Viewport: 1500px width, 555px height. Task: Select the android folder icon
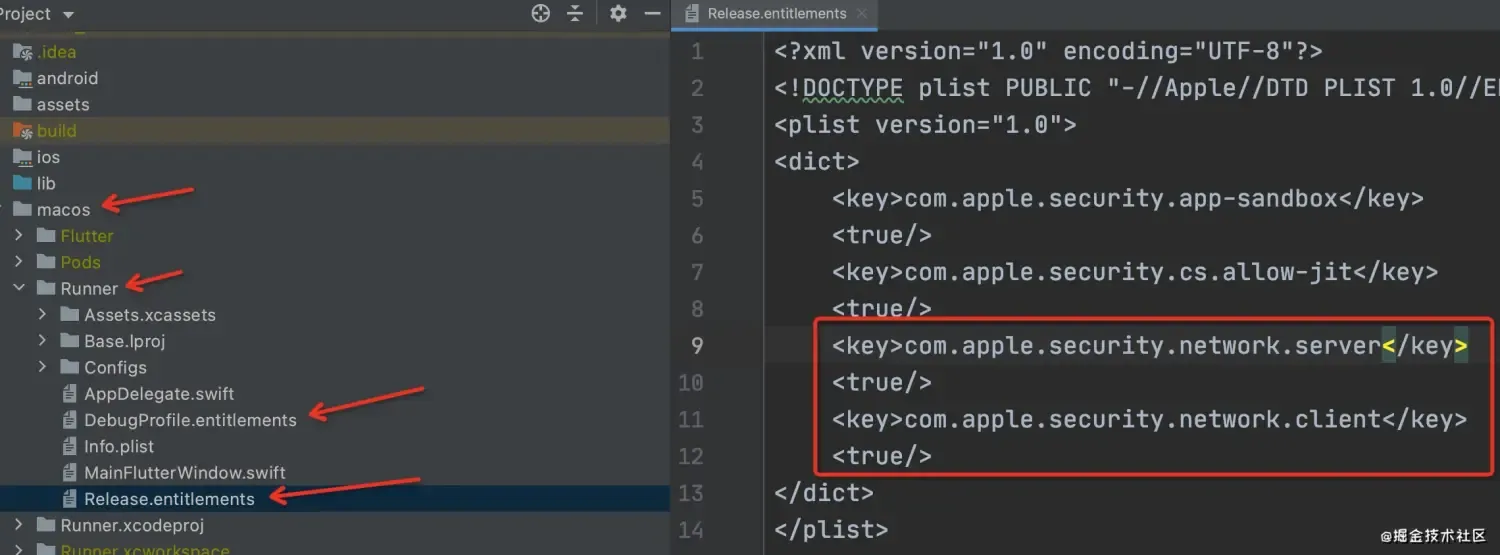[22, 78]
